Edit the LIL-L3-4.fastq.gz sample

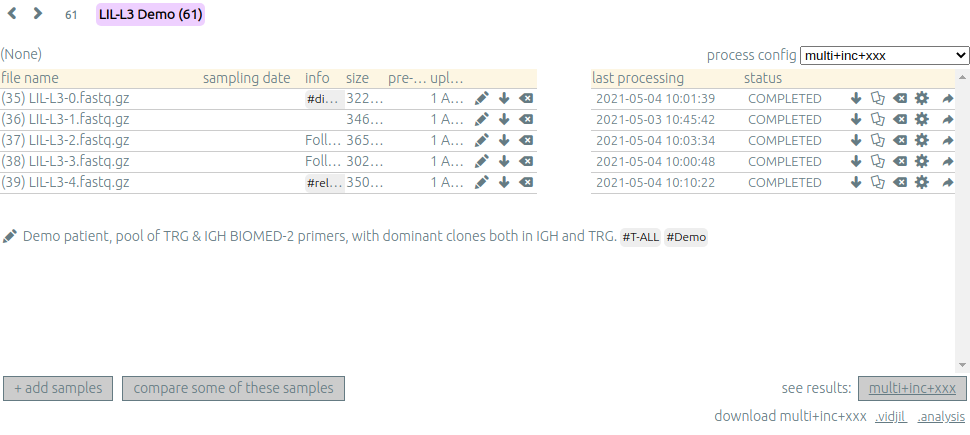coord(482,183)
